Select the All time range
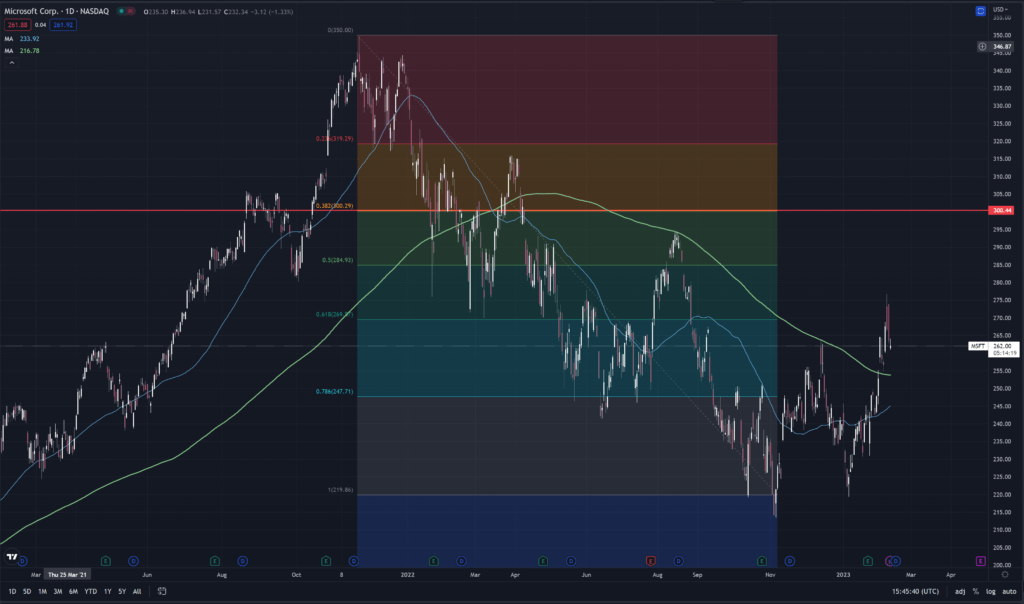1024x604 pixels. (136, 592)
